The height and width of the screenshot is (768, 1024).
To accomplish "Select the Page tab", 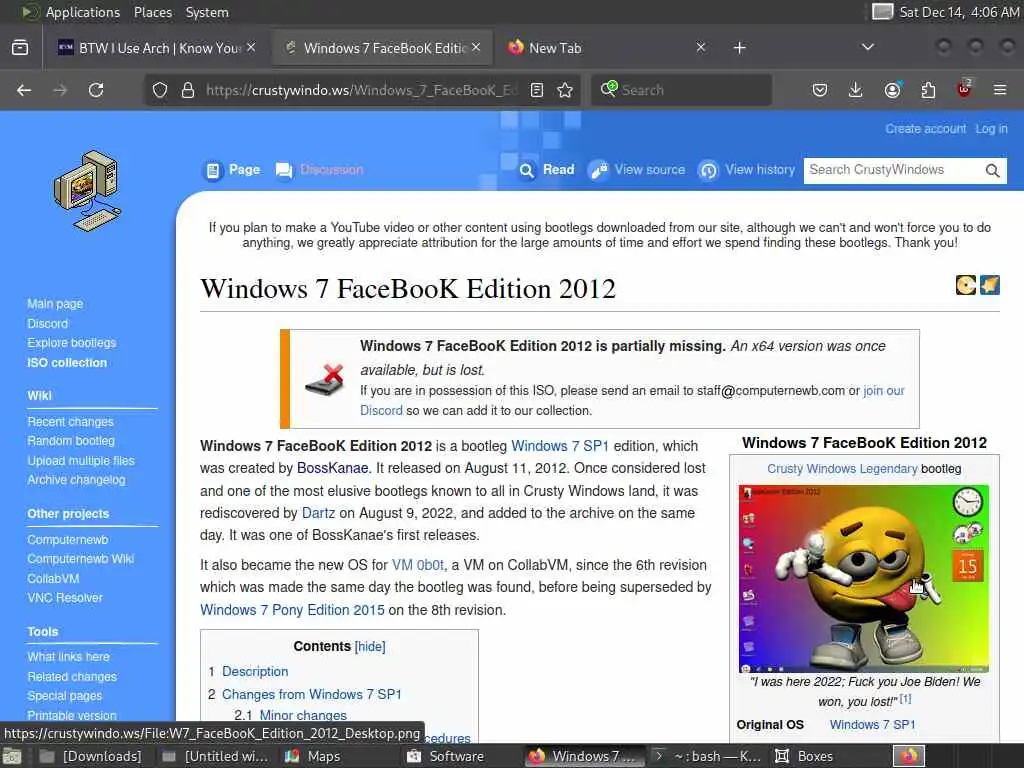I will pos(232,170).
